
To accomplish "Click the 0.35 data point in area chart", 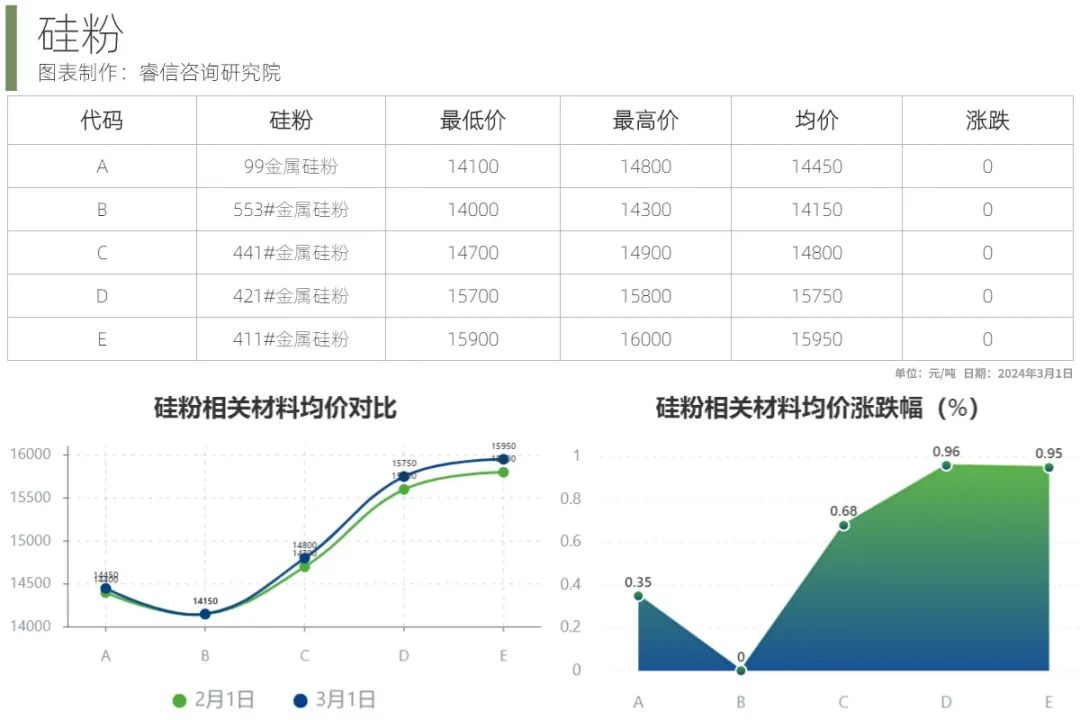I will click(x=638, y=596).
